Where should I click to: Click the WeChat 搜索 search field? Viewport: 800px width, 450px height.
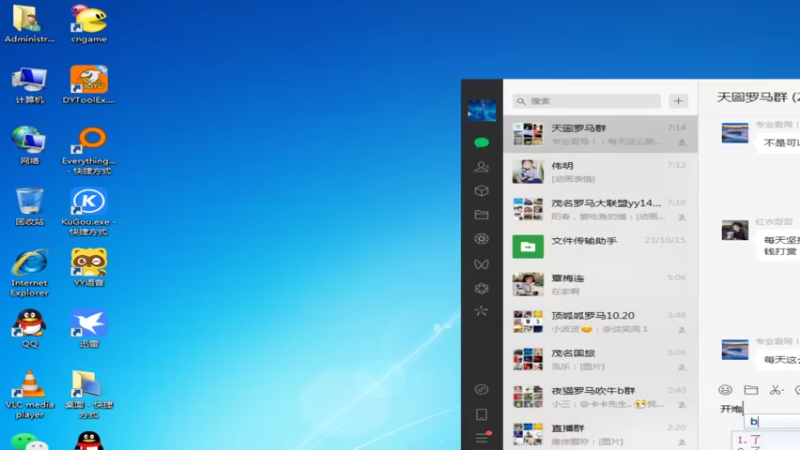pos(587,101)
